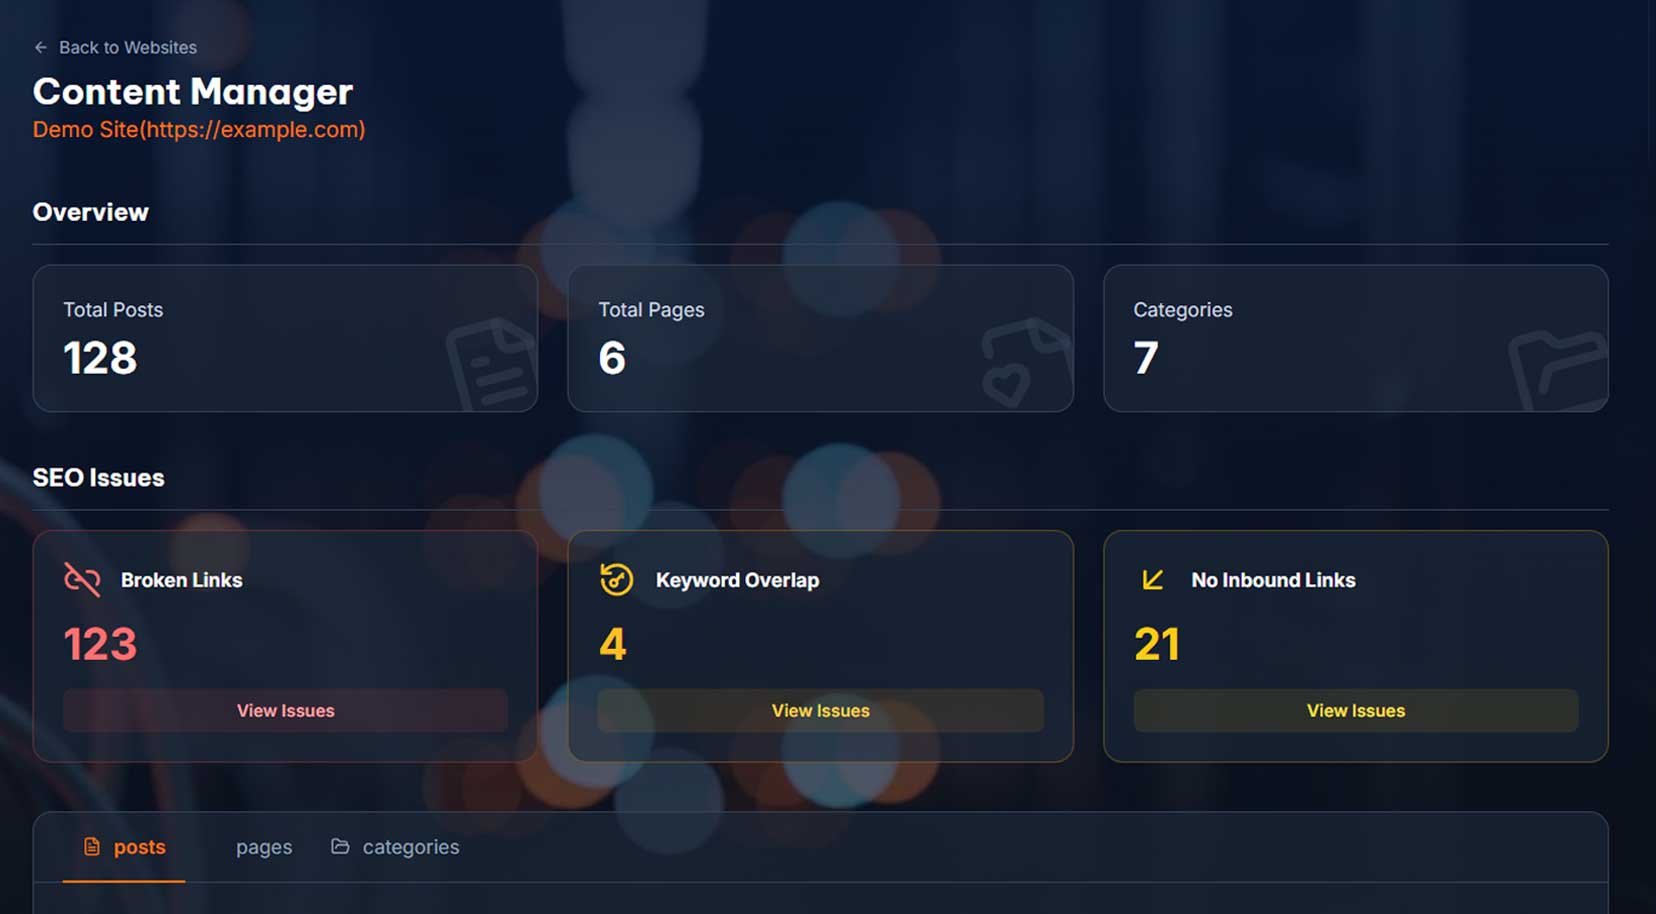Click the broken chain icon on Broken Links card
Viewport: 1656px width, 914px height.
click(82, 579)
